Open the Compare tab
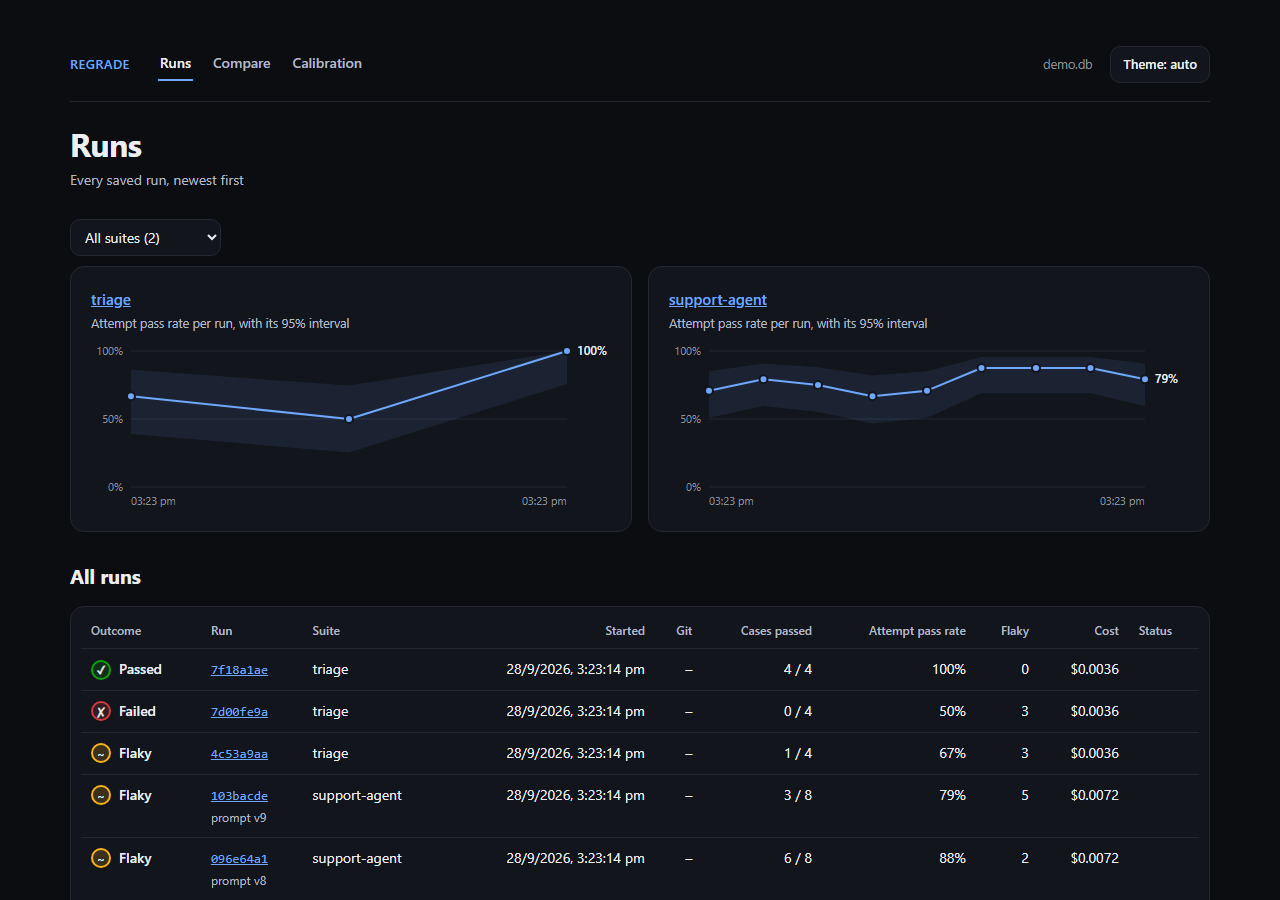1280x900 pixels. (x=242, y=64)
